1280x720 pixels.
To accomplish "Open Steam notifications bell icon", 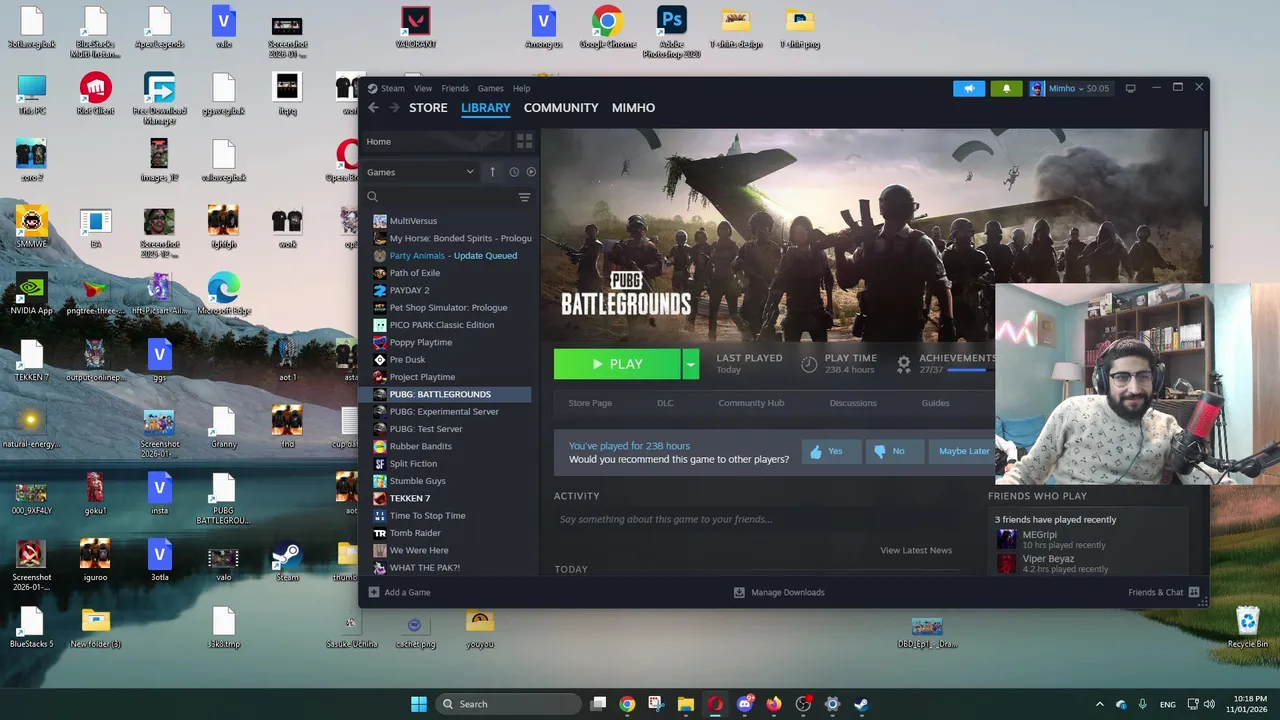I will click(x=1006, y=88).
